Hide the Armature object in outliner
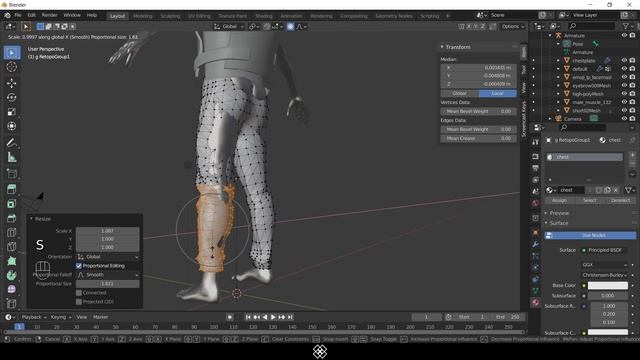 point(624,36)
